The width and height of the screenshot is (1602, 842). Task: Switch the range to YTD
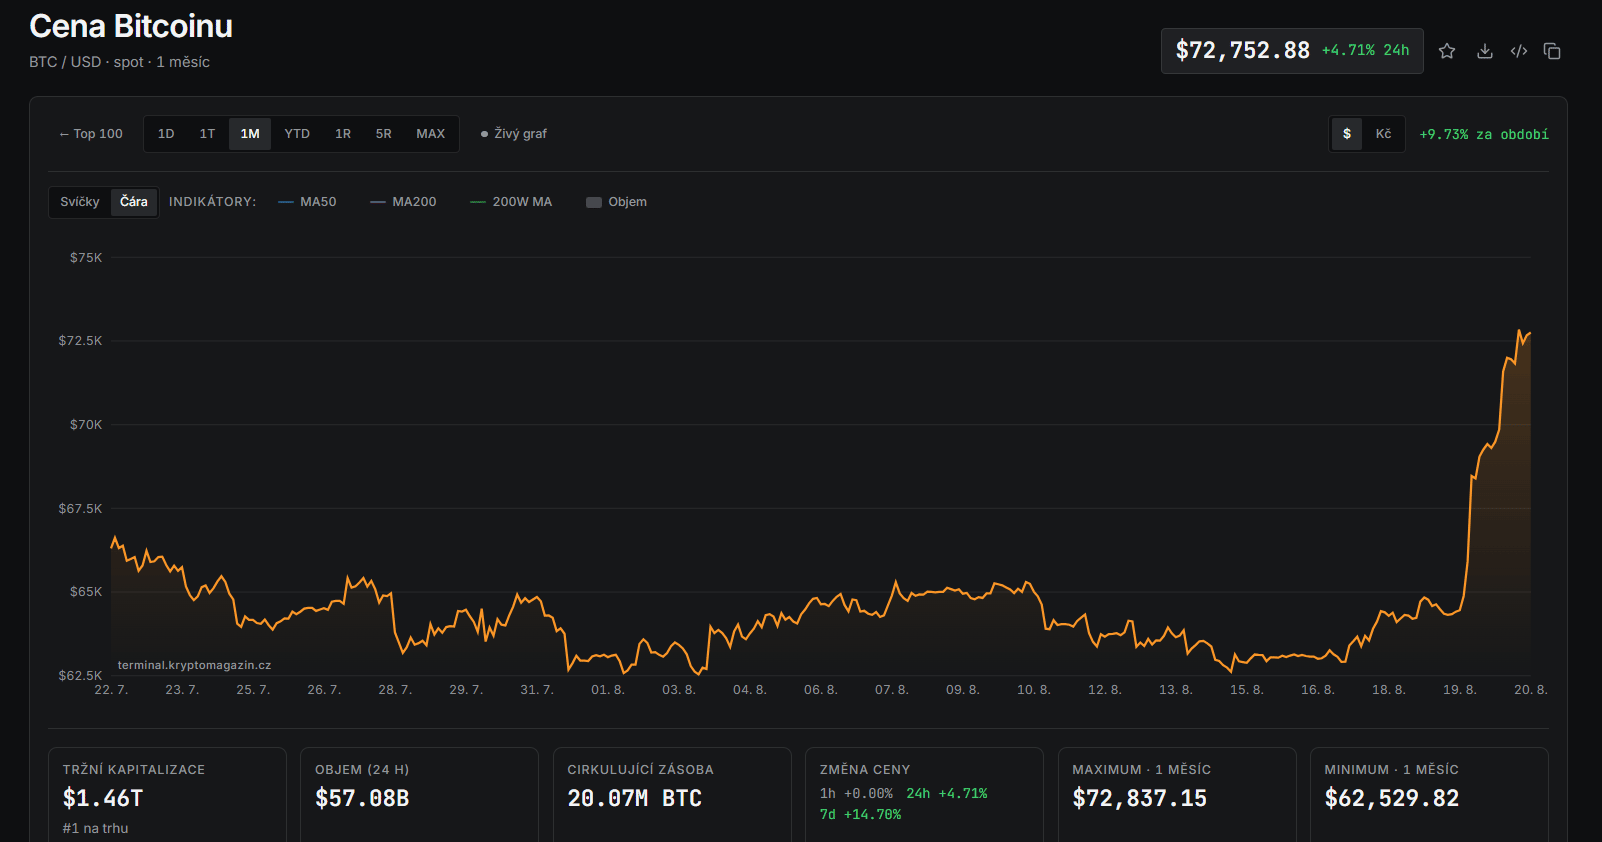pos(297,134)
